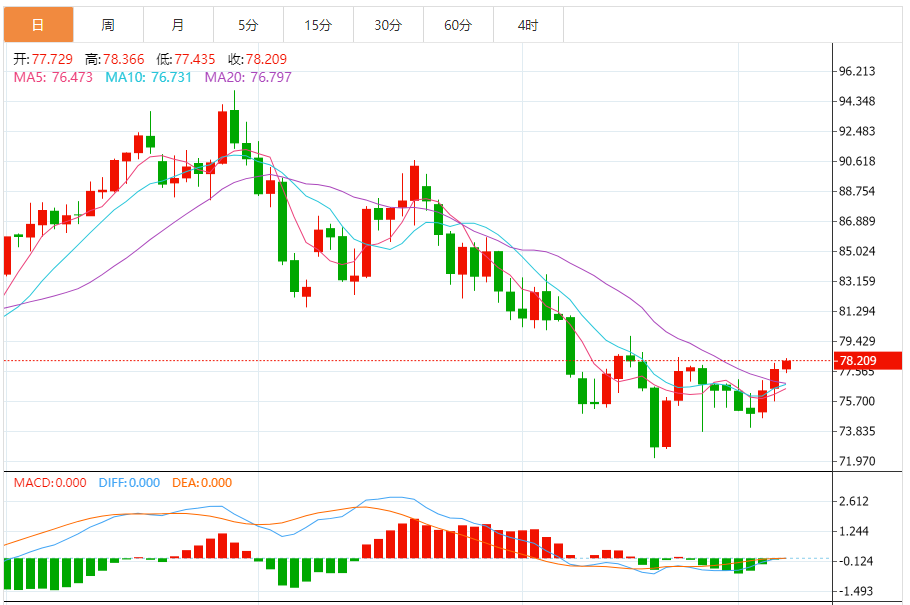Click the 75.700 price axis label
This screenshot has width=910, height=605.
coord(857,401)
